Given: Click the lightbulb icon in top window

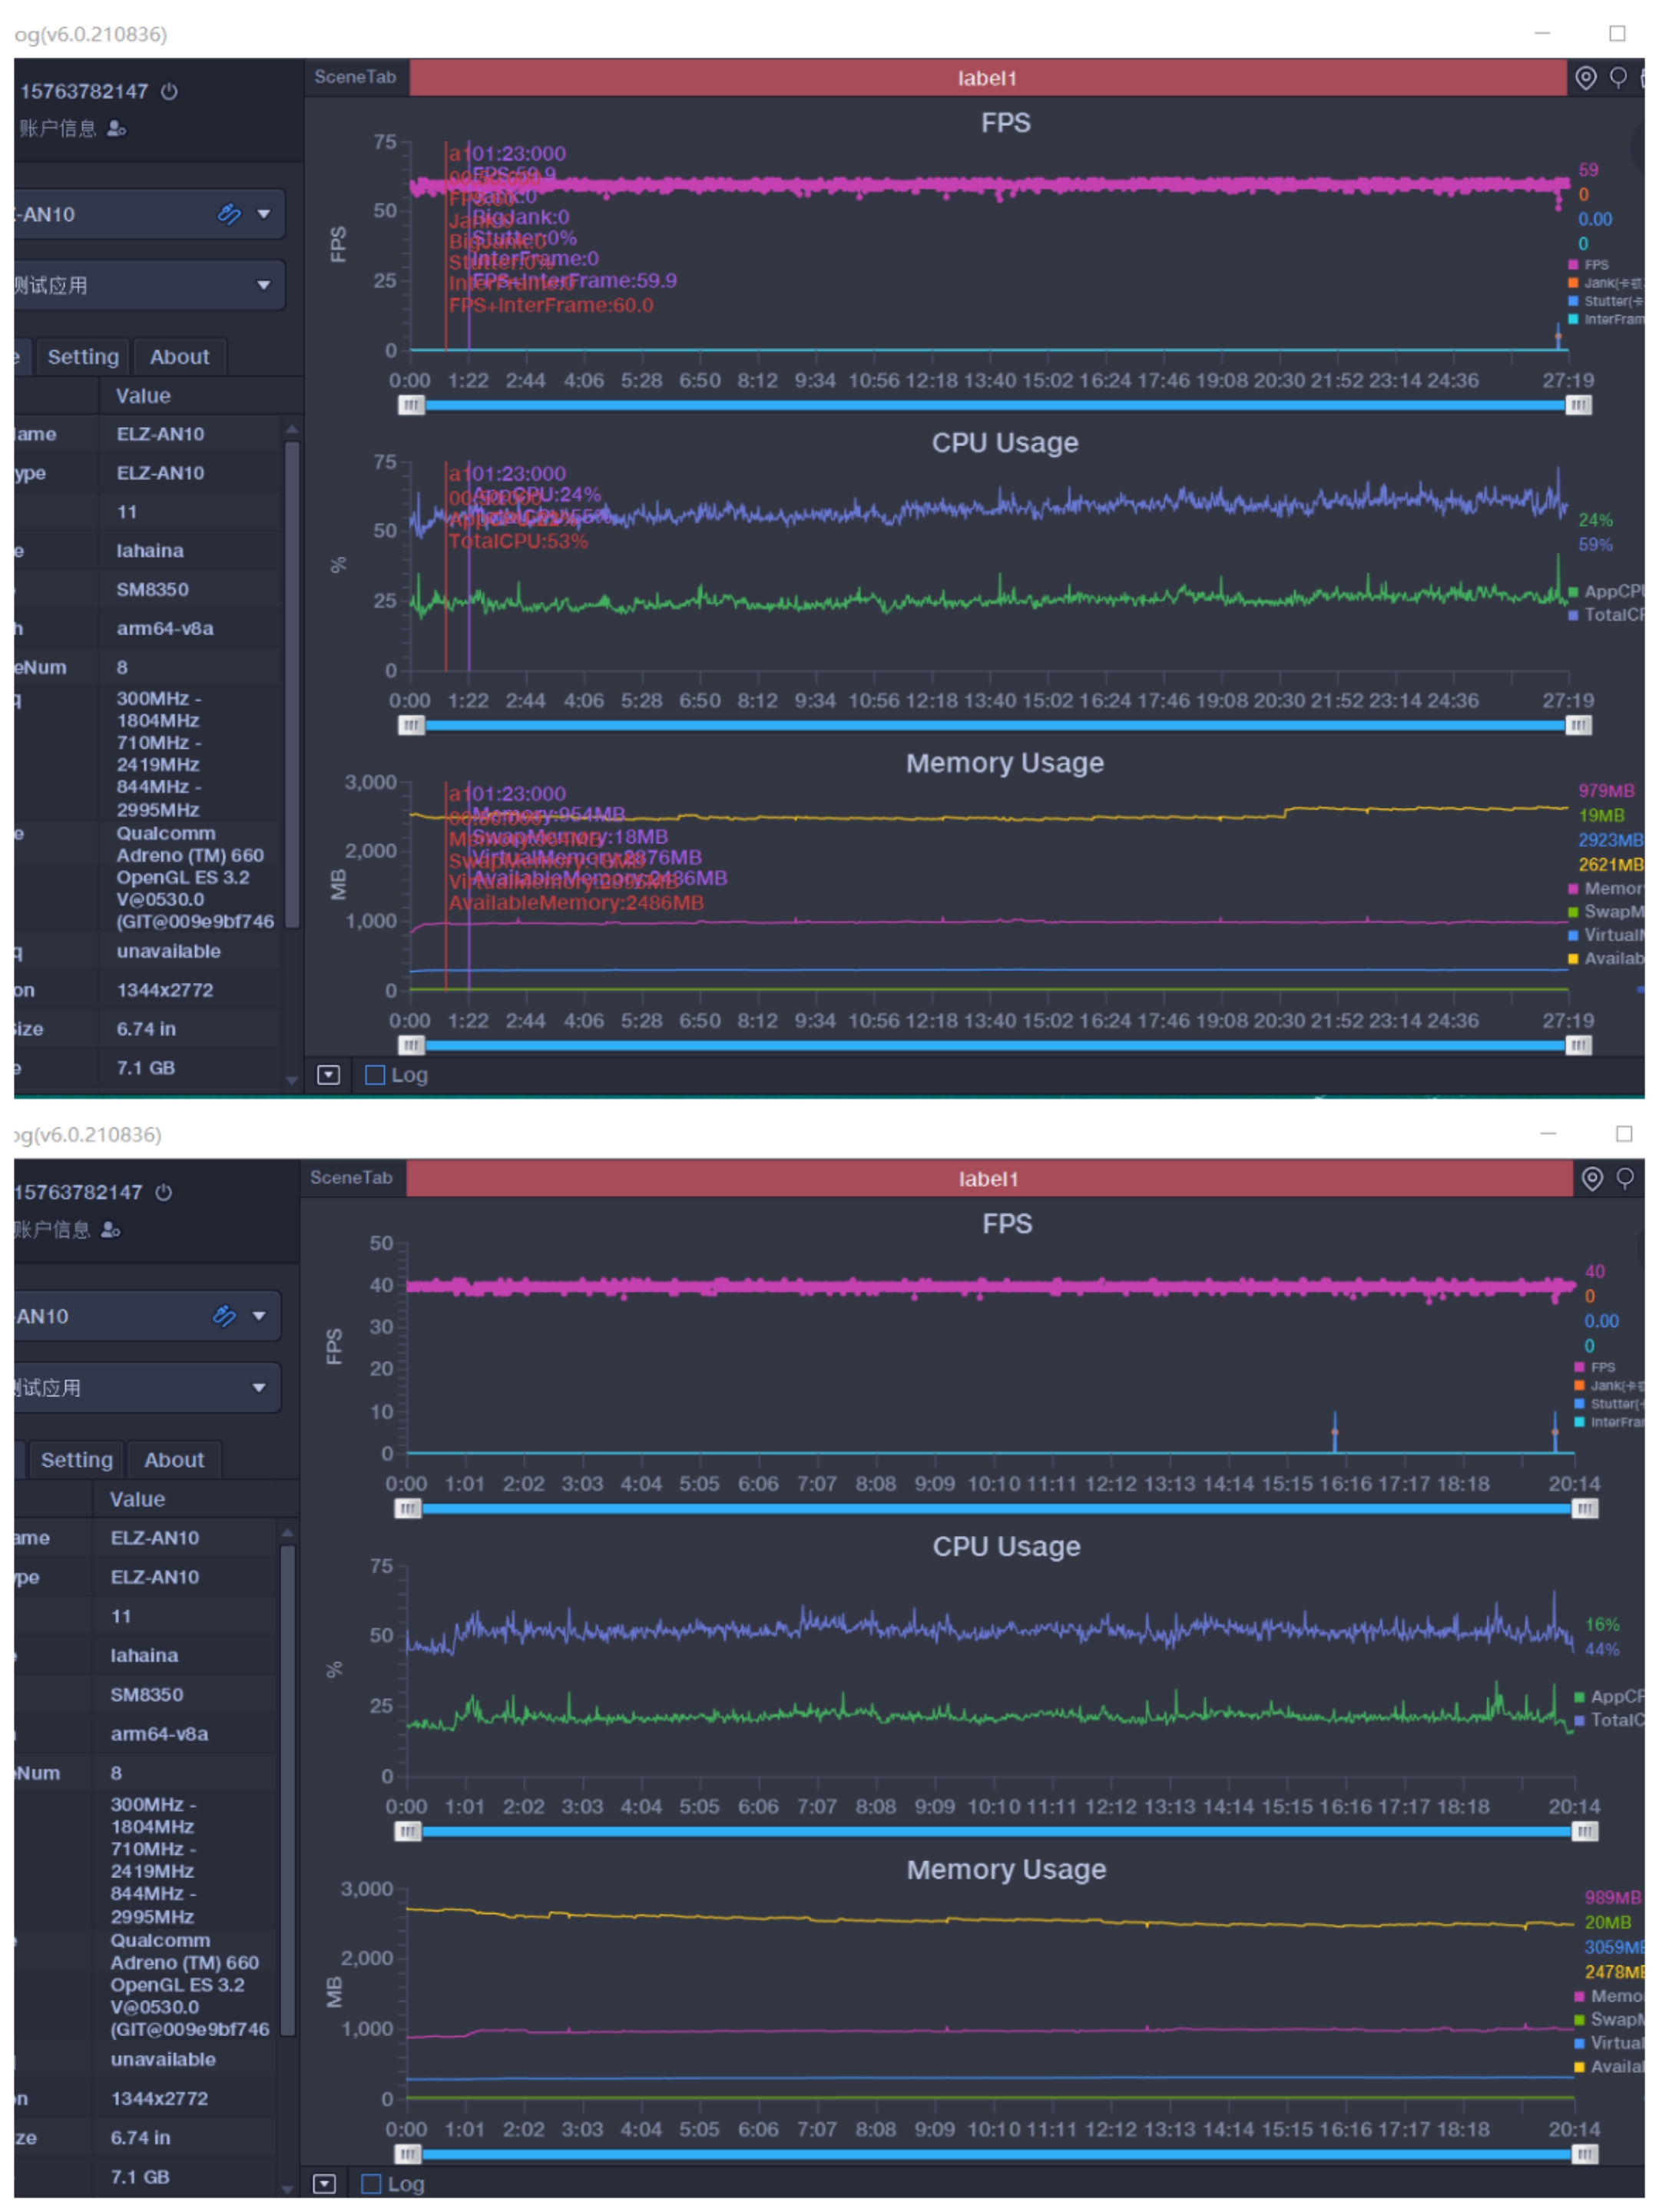Looking at the screenshot, I should click(1618, 78).
